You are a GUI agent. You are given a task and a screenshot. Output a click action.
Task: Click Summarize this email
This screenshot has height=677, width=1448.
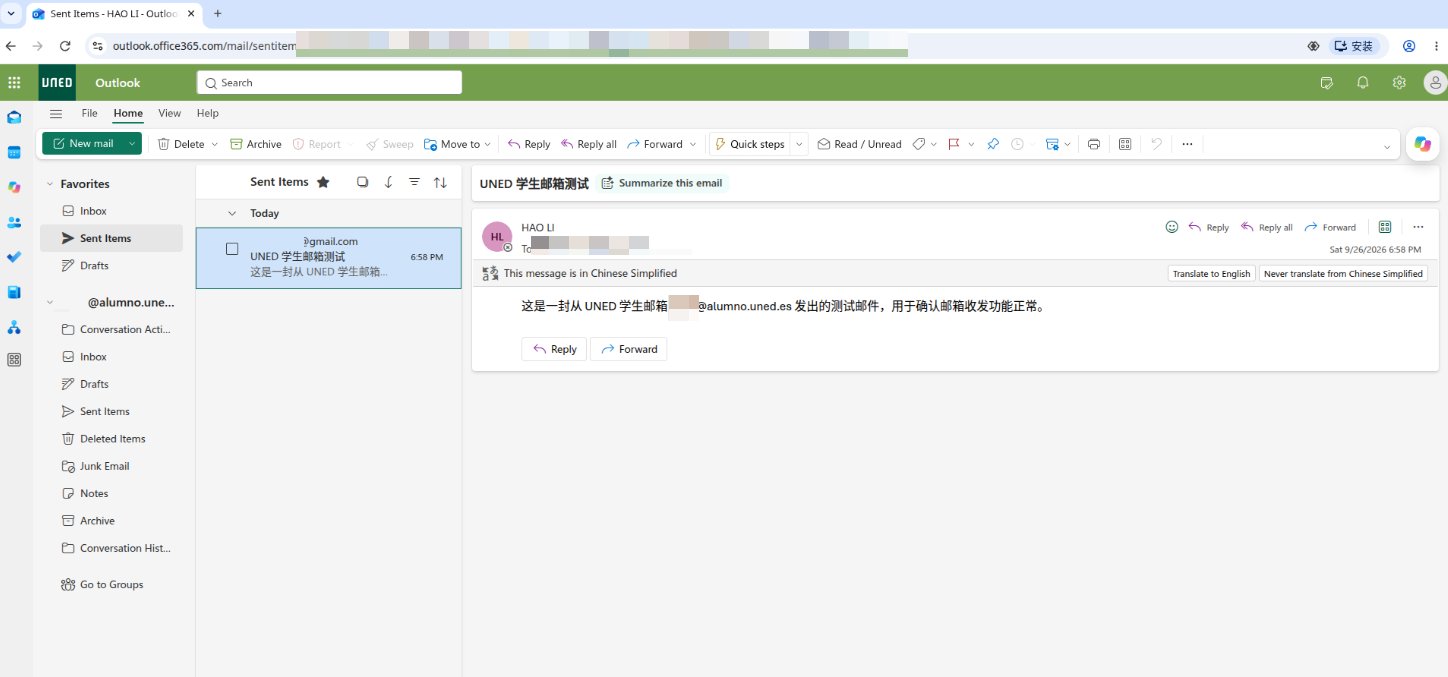662,183
